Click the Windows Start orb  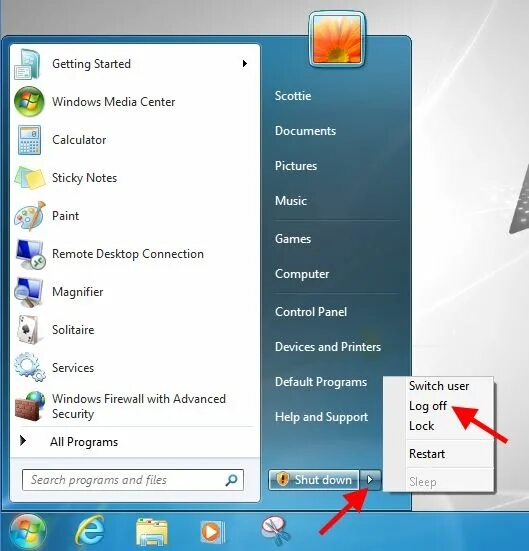28,531
